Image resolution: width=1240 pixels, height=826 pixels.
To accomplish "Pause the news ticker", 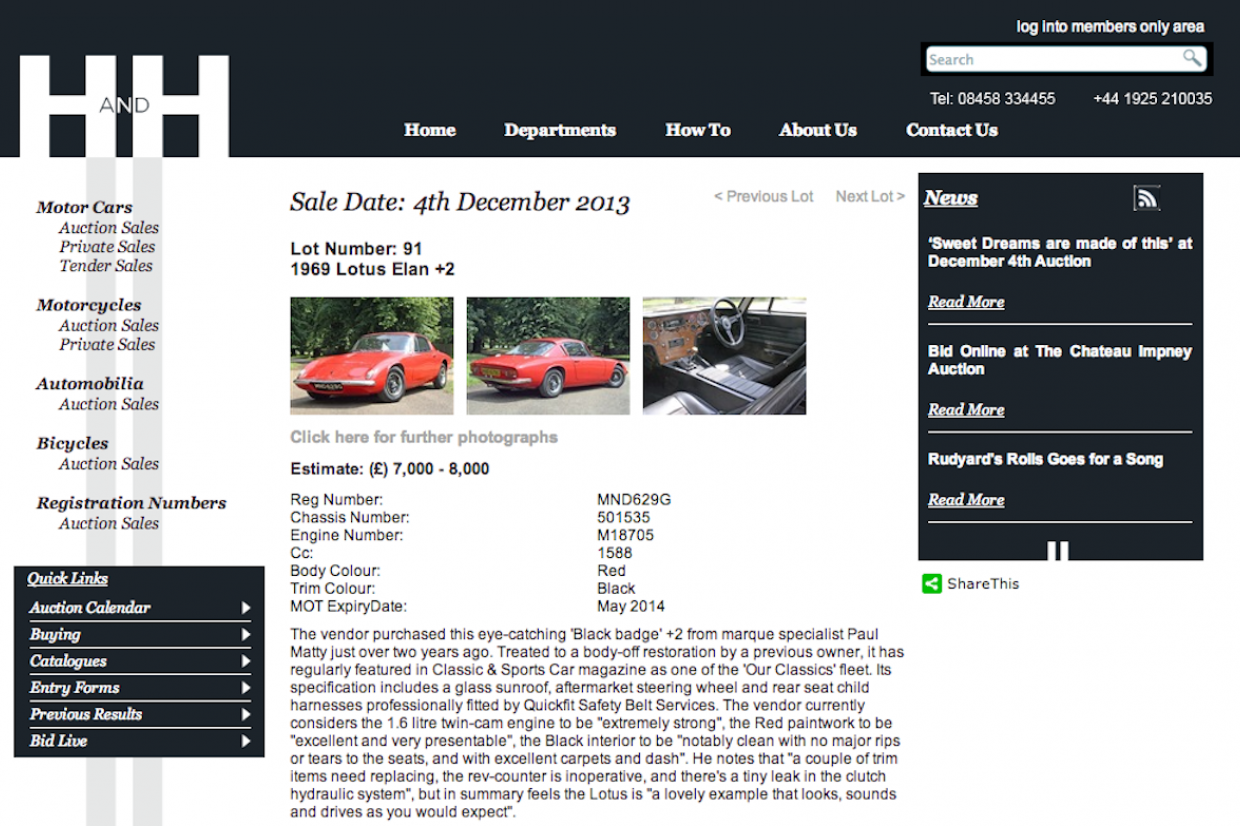I will click(1058, 551).
